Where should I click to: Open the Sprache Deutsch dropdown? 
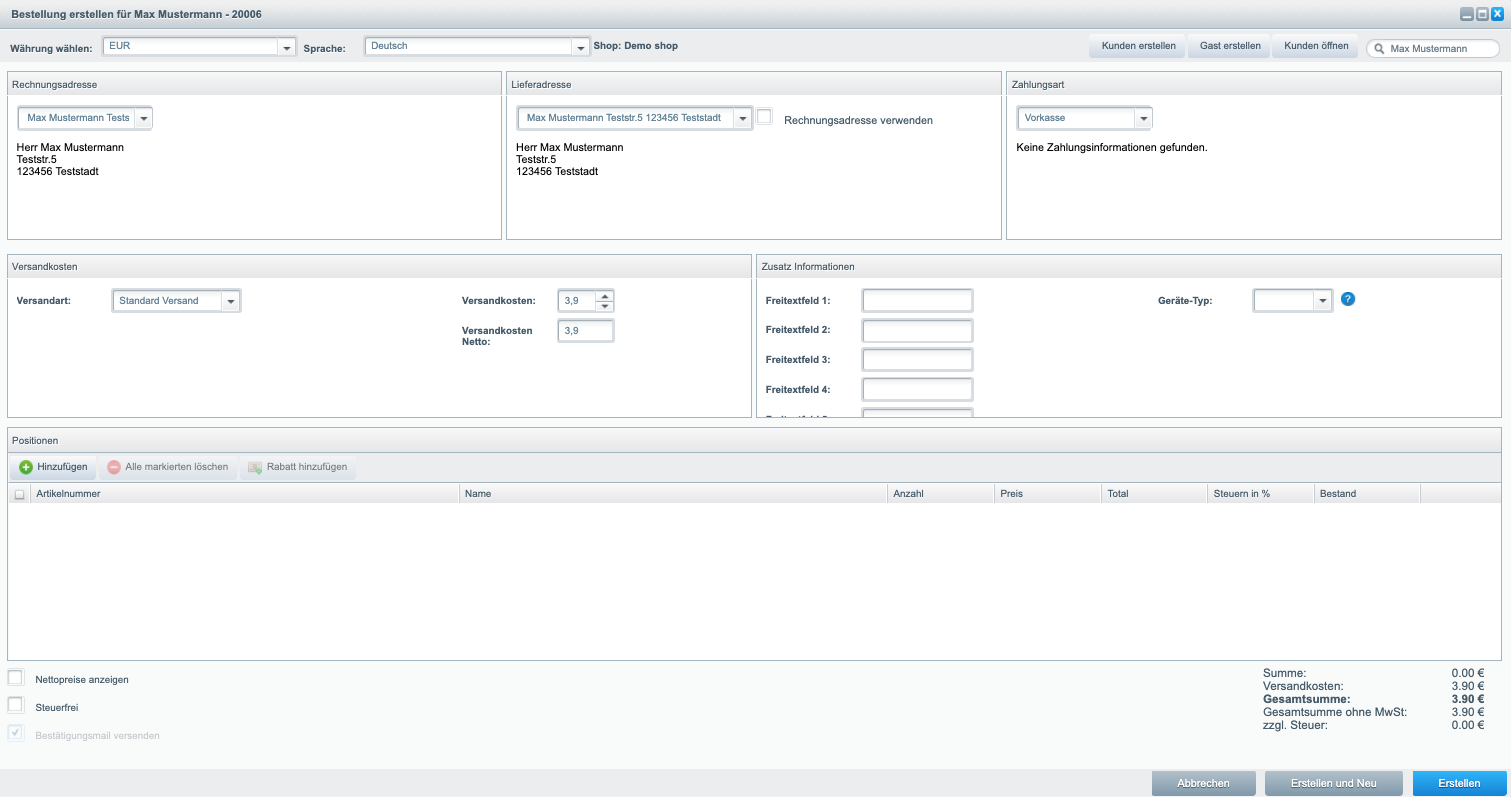pos(580,47)
